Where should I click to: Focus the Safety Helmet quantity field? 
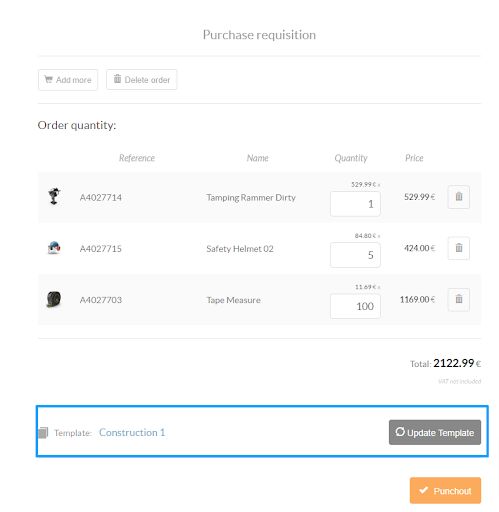tap(355, 255)
